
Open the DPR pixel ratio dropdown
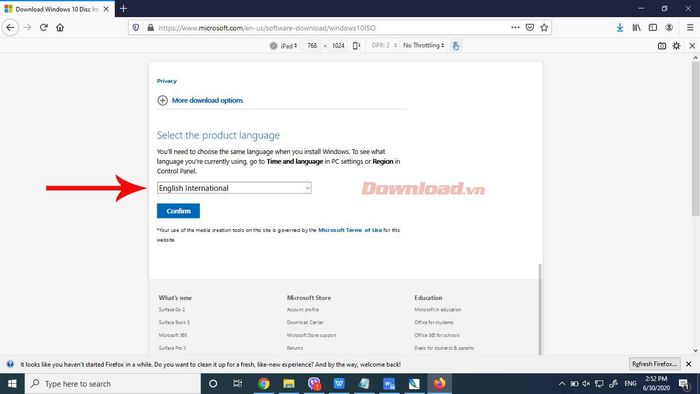[x=384, y=46]
